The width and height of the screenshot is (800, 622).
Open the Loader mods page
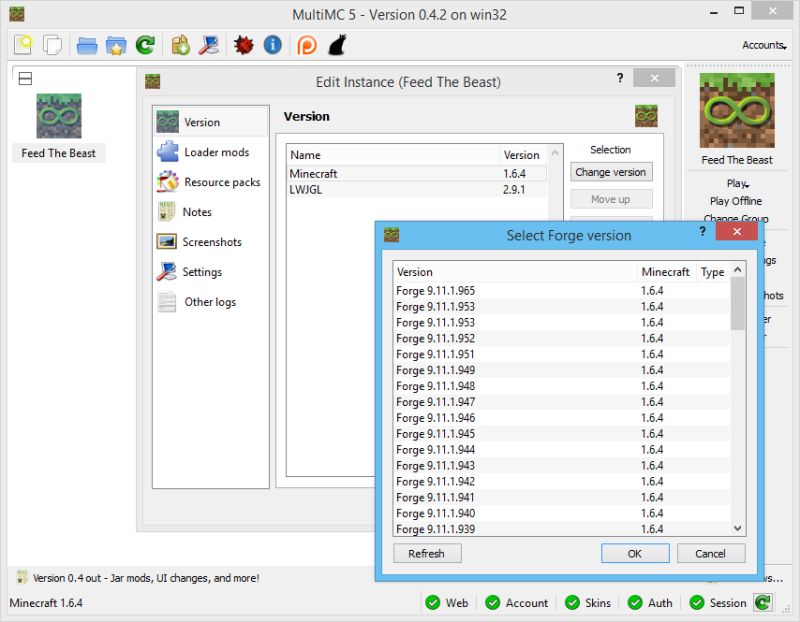(211, 152)
